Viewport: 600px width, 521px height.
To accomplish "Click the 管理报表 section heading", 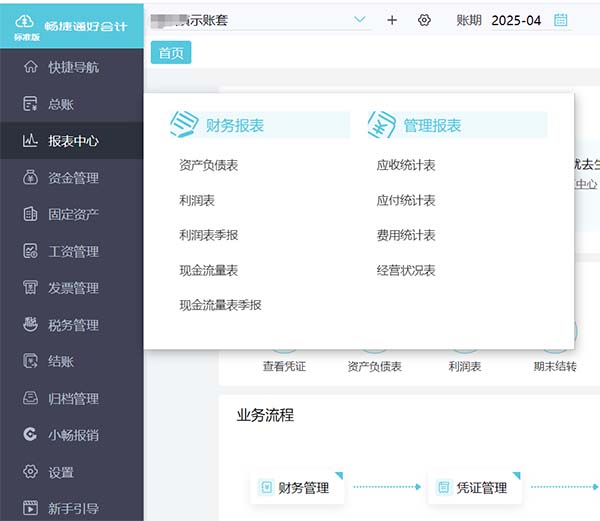I will pos(432,125).
